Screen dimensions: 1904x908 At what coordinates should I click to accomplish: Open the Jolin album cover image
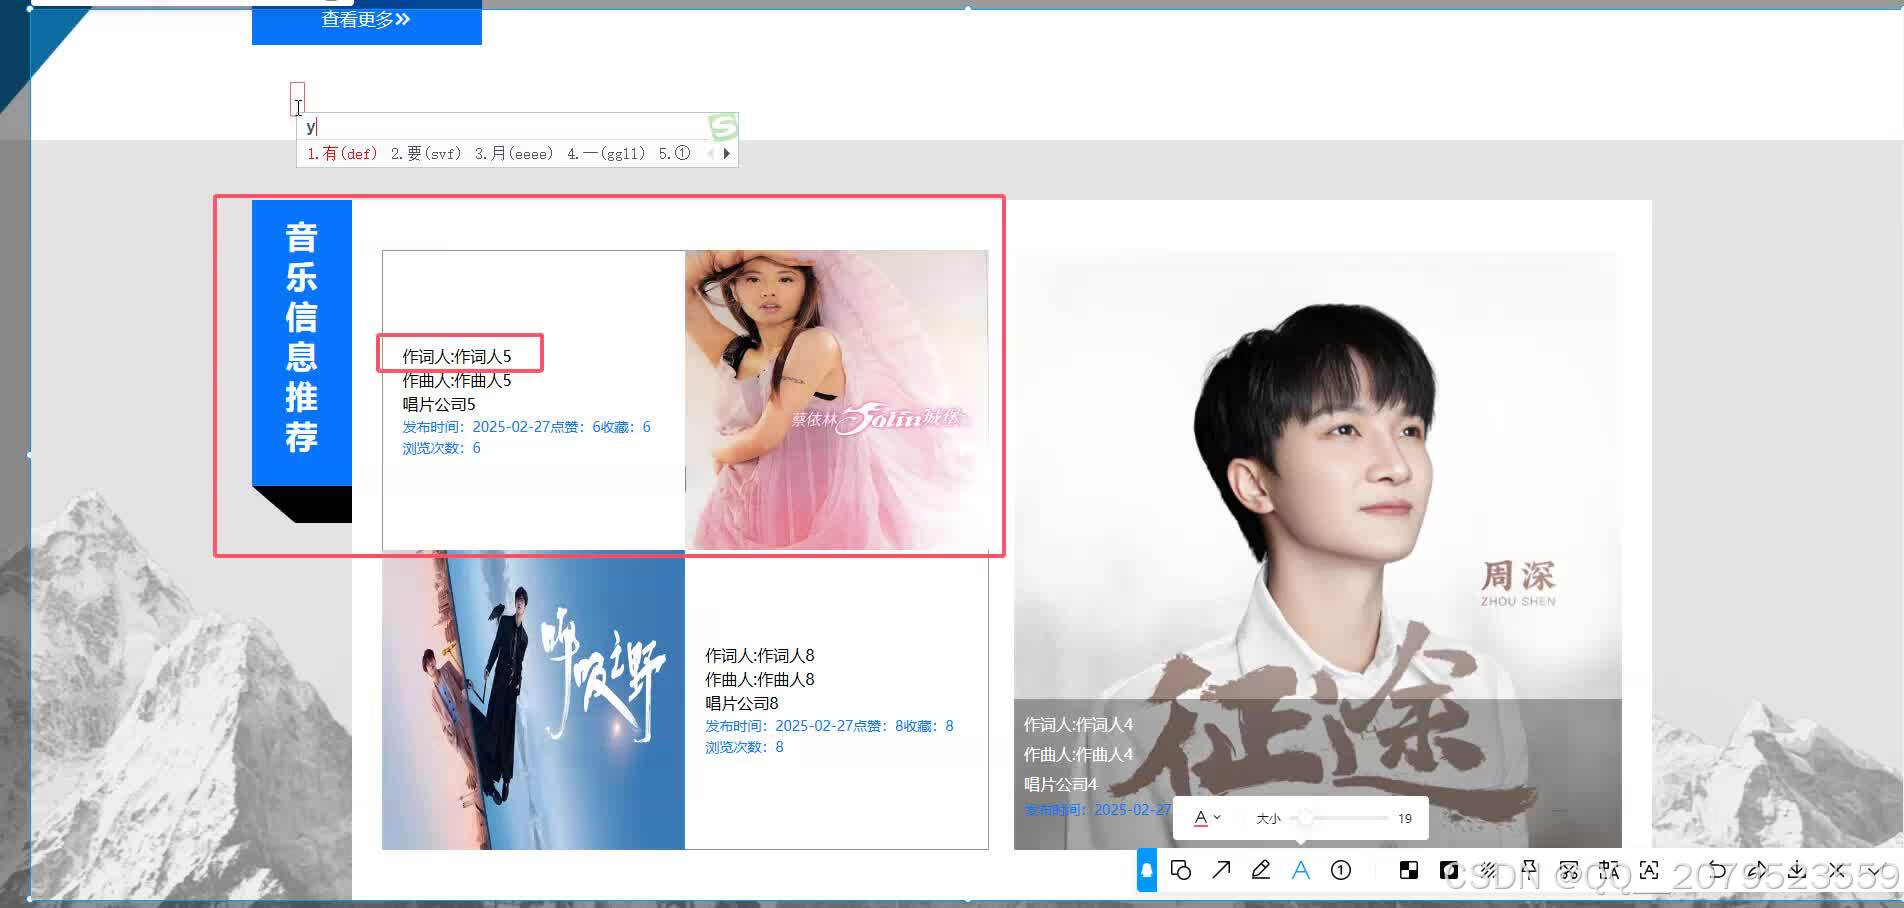click(x=836, y=400)
